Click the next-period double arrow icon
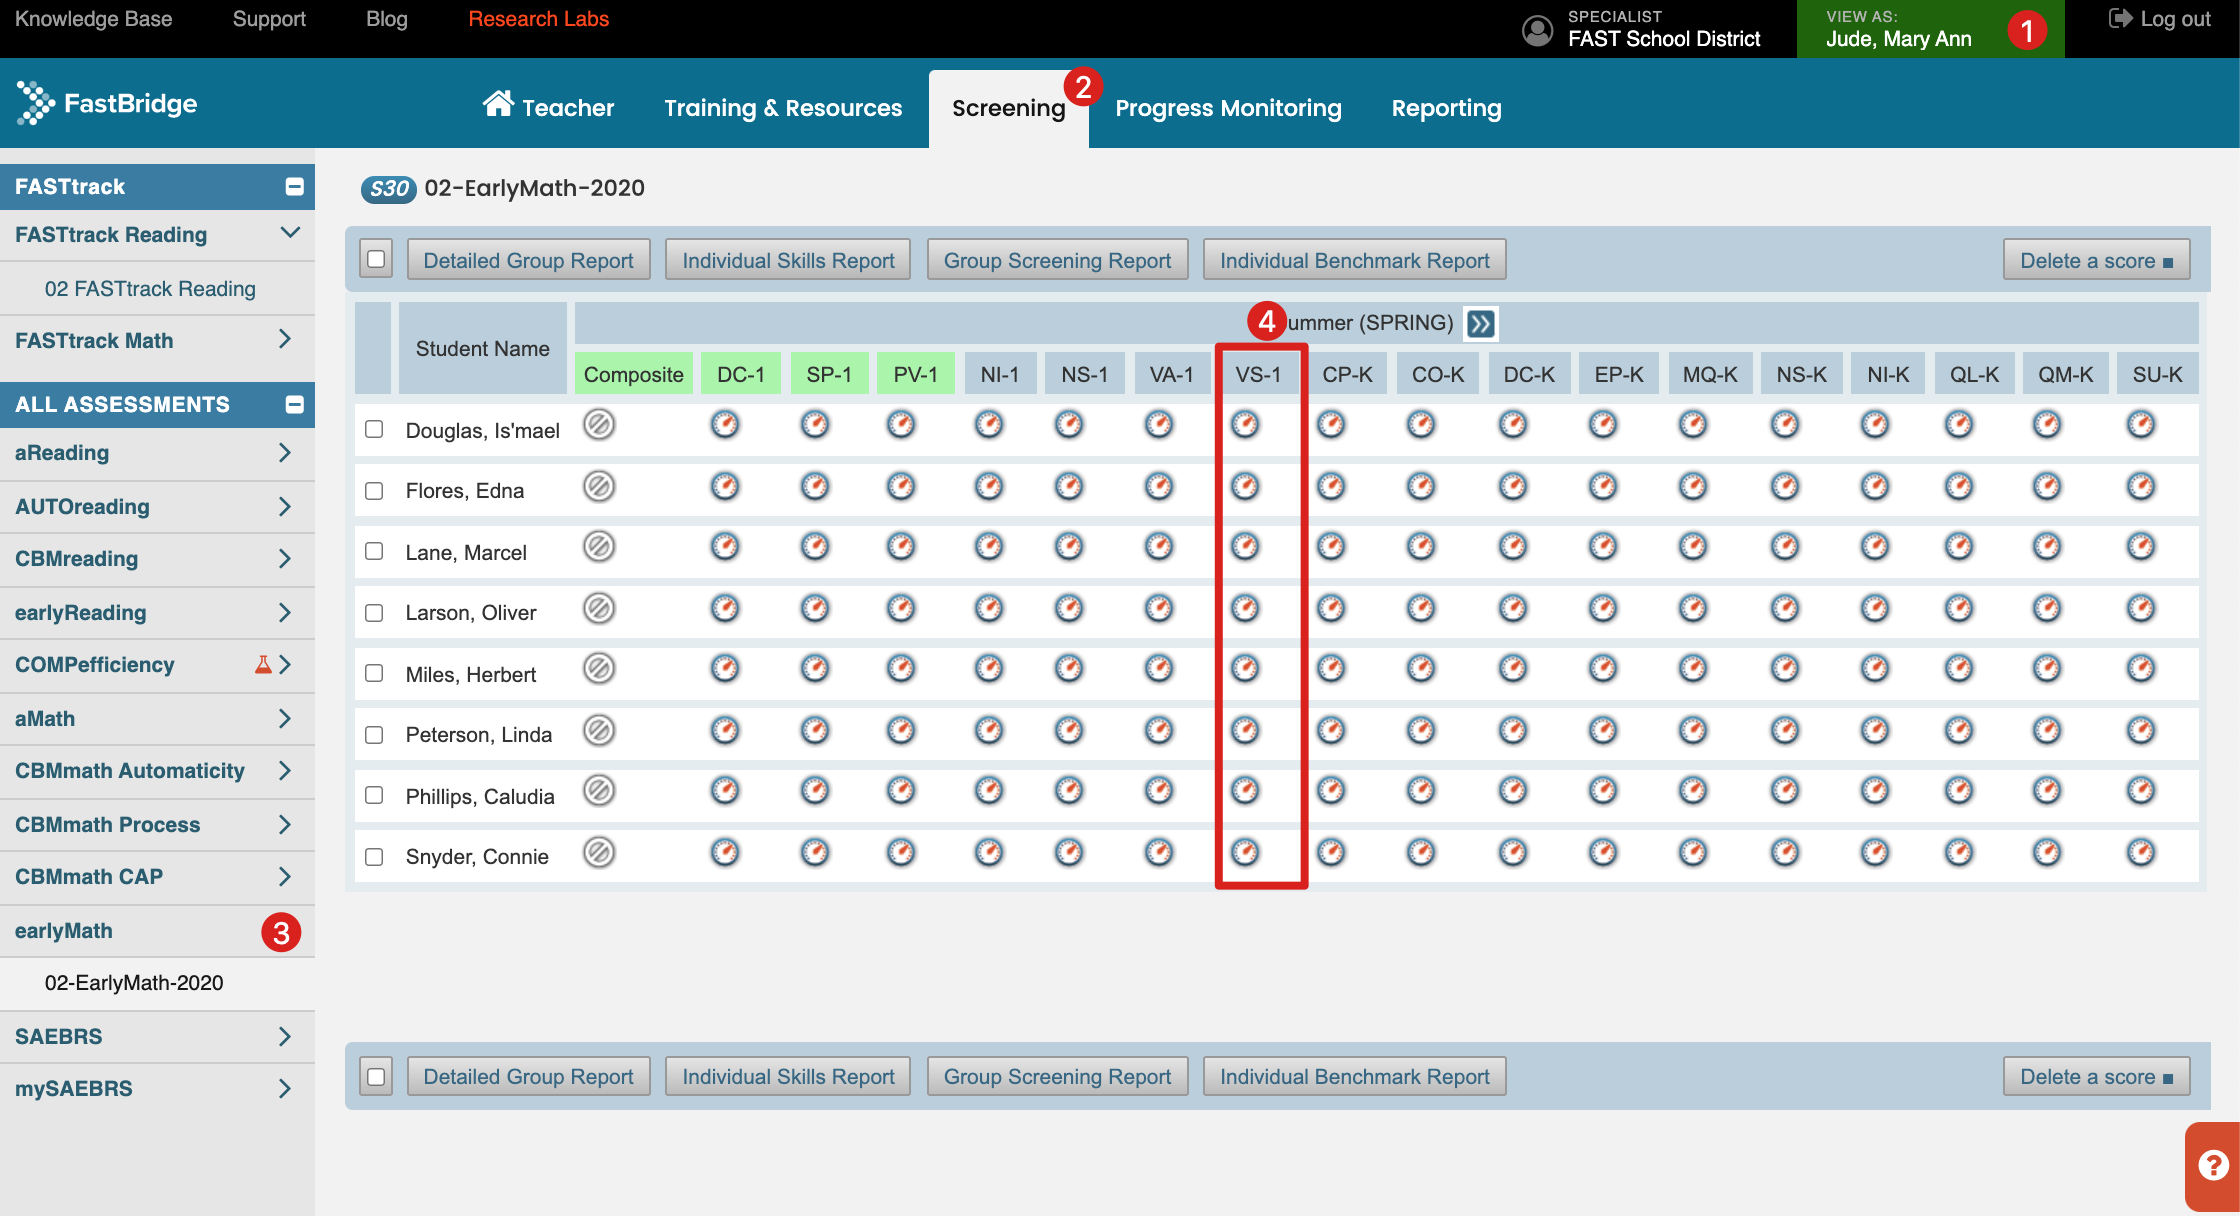This screenshot has height=1216, width=2240. (1480, 323)
